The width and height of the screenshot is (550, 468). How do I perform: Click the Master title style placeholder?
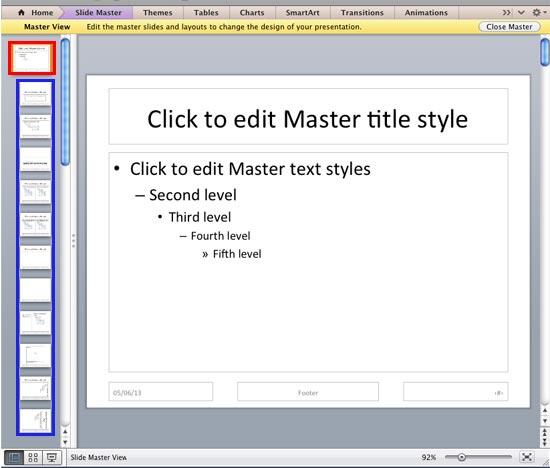[308, 116]
